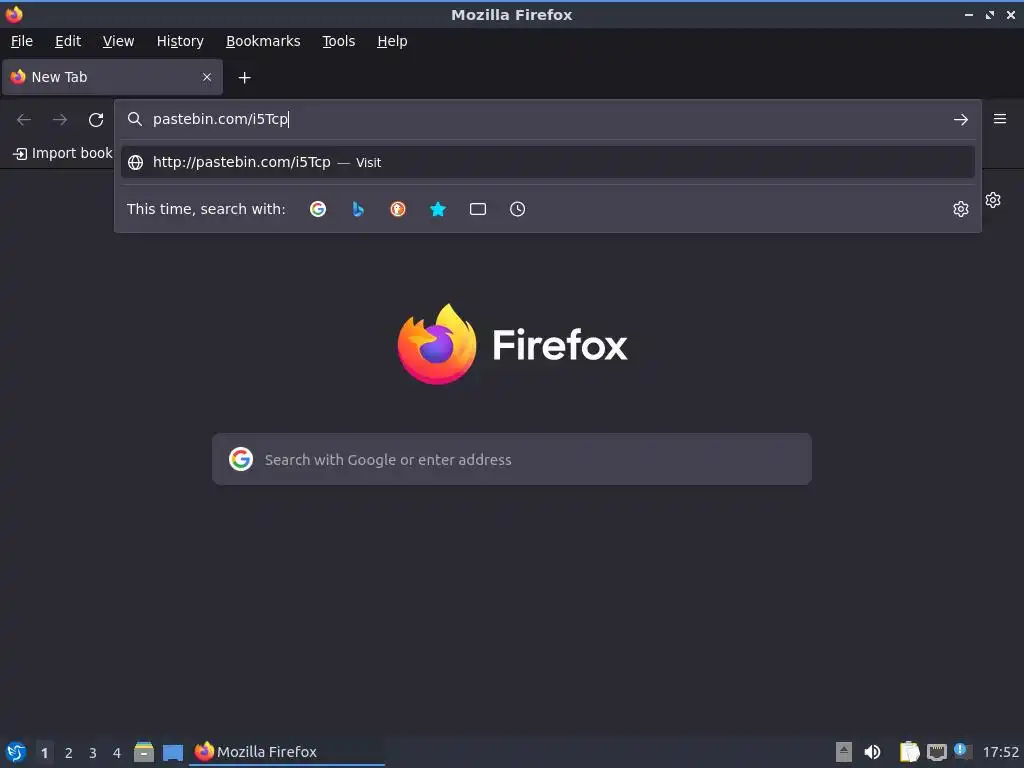
Task: Switch to workspace 4
Action: pos(117,753)
